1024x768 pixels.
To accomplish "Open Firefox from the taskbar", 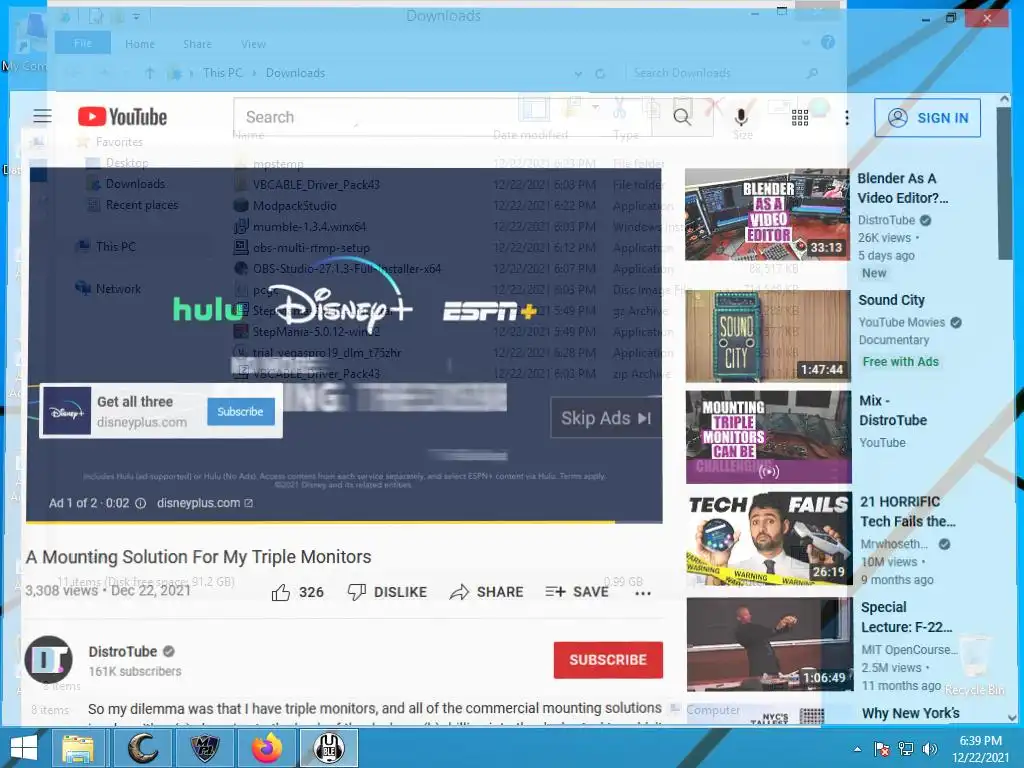I will [x=267, y=748].
